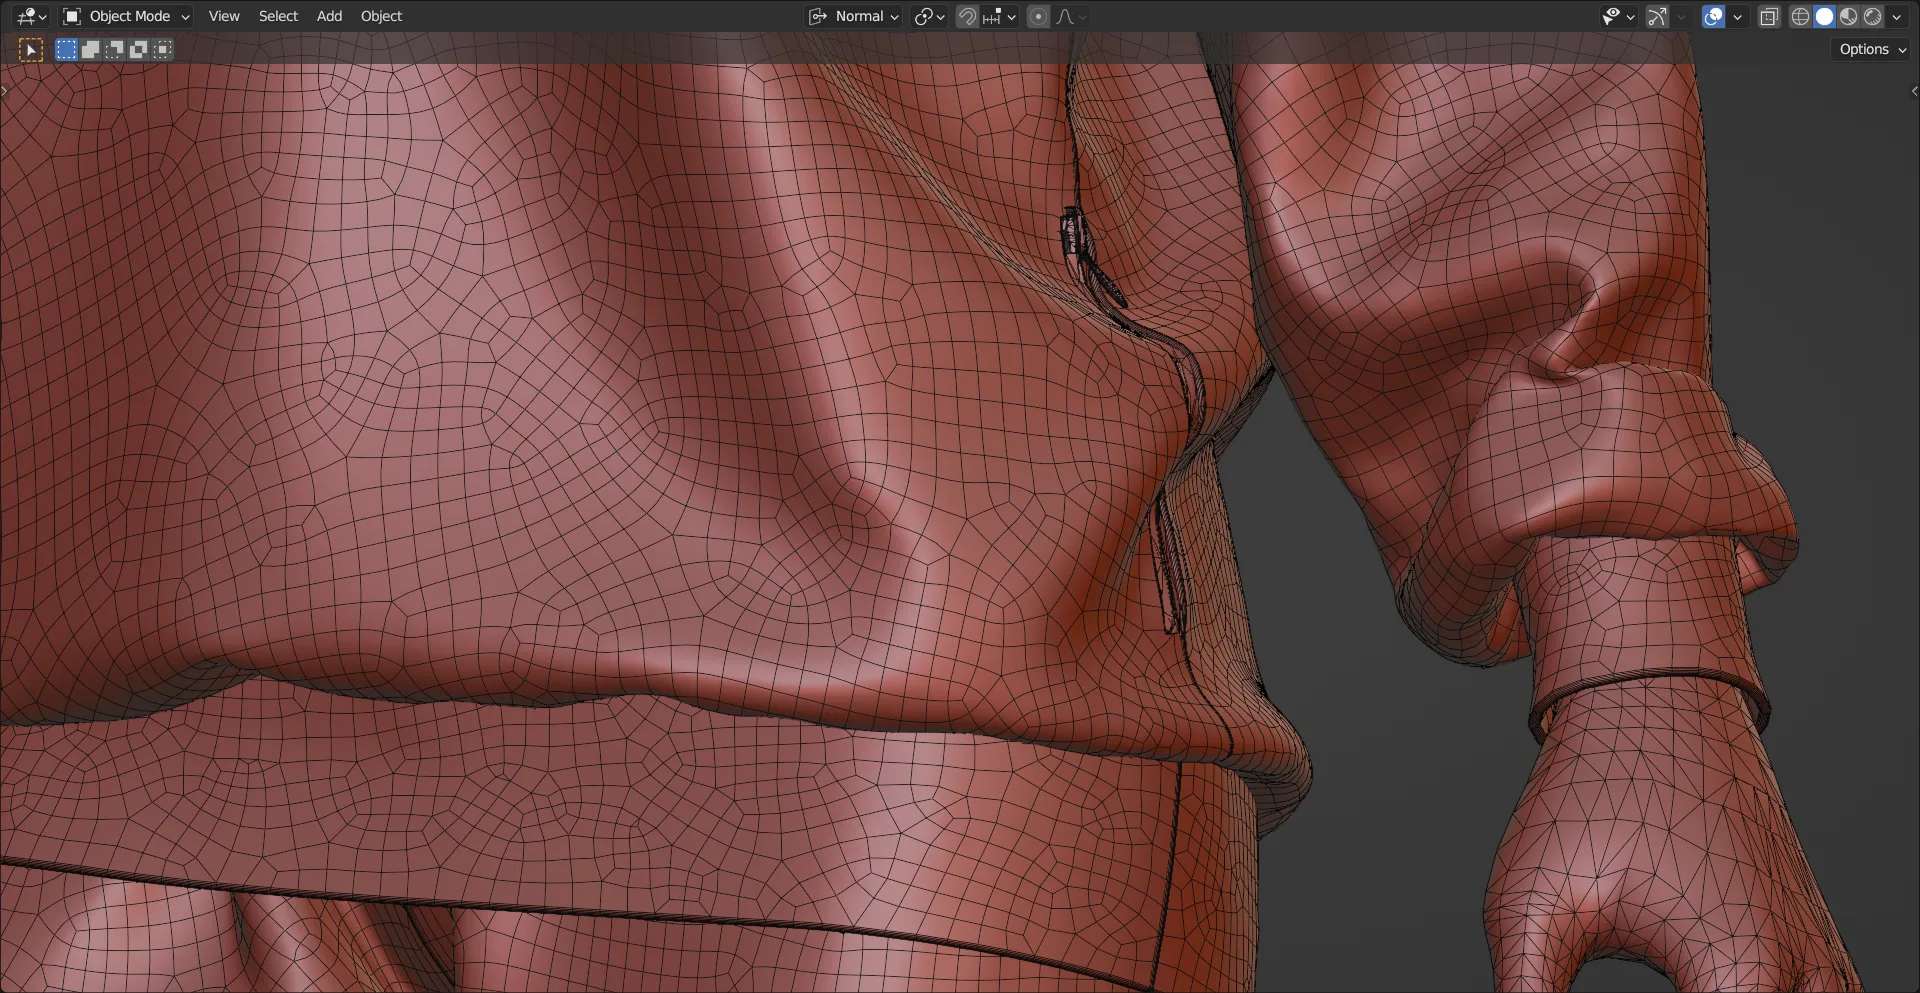Open the transform pivot point dropdown
The image size is (1920, 993).
929,16
